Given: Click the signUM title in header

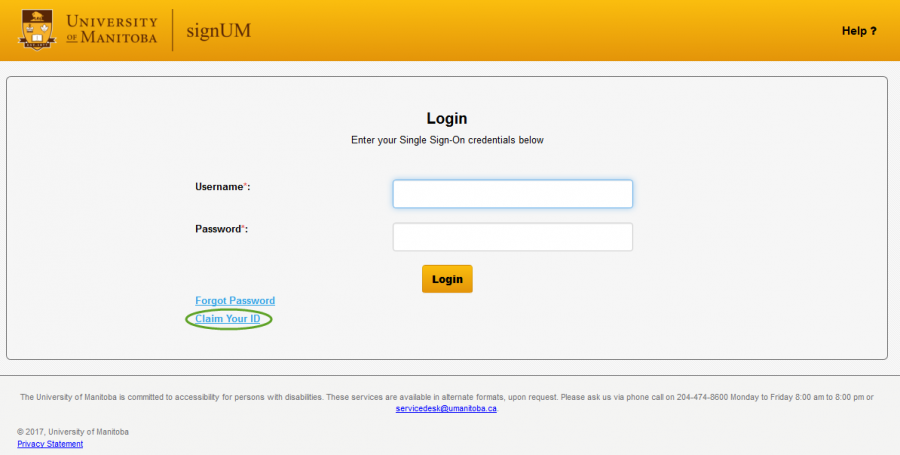Looking at the screenshot, I should coord(218,30).
